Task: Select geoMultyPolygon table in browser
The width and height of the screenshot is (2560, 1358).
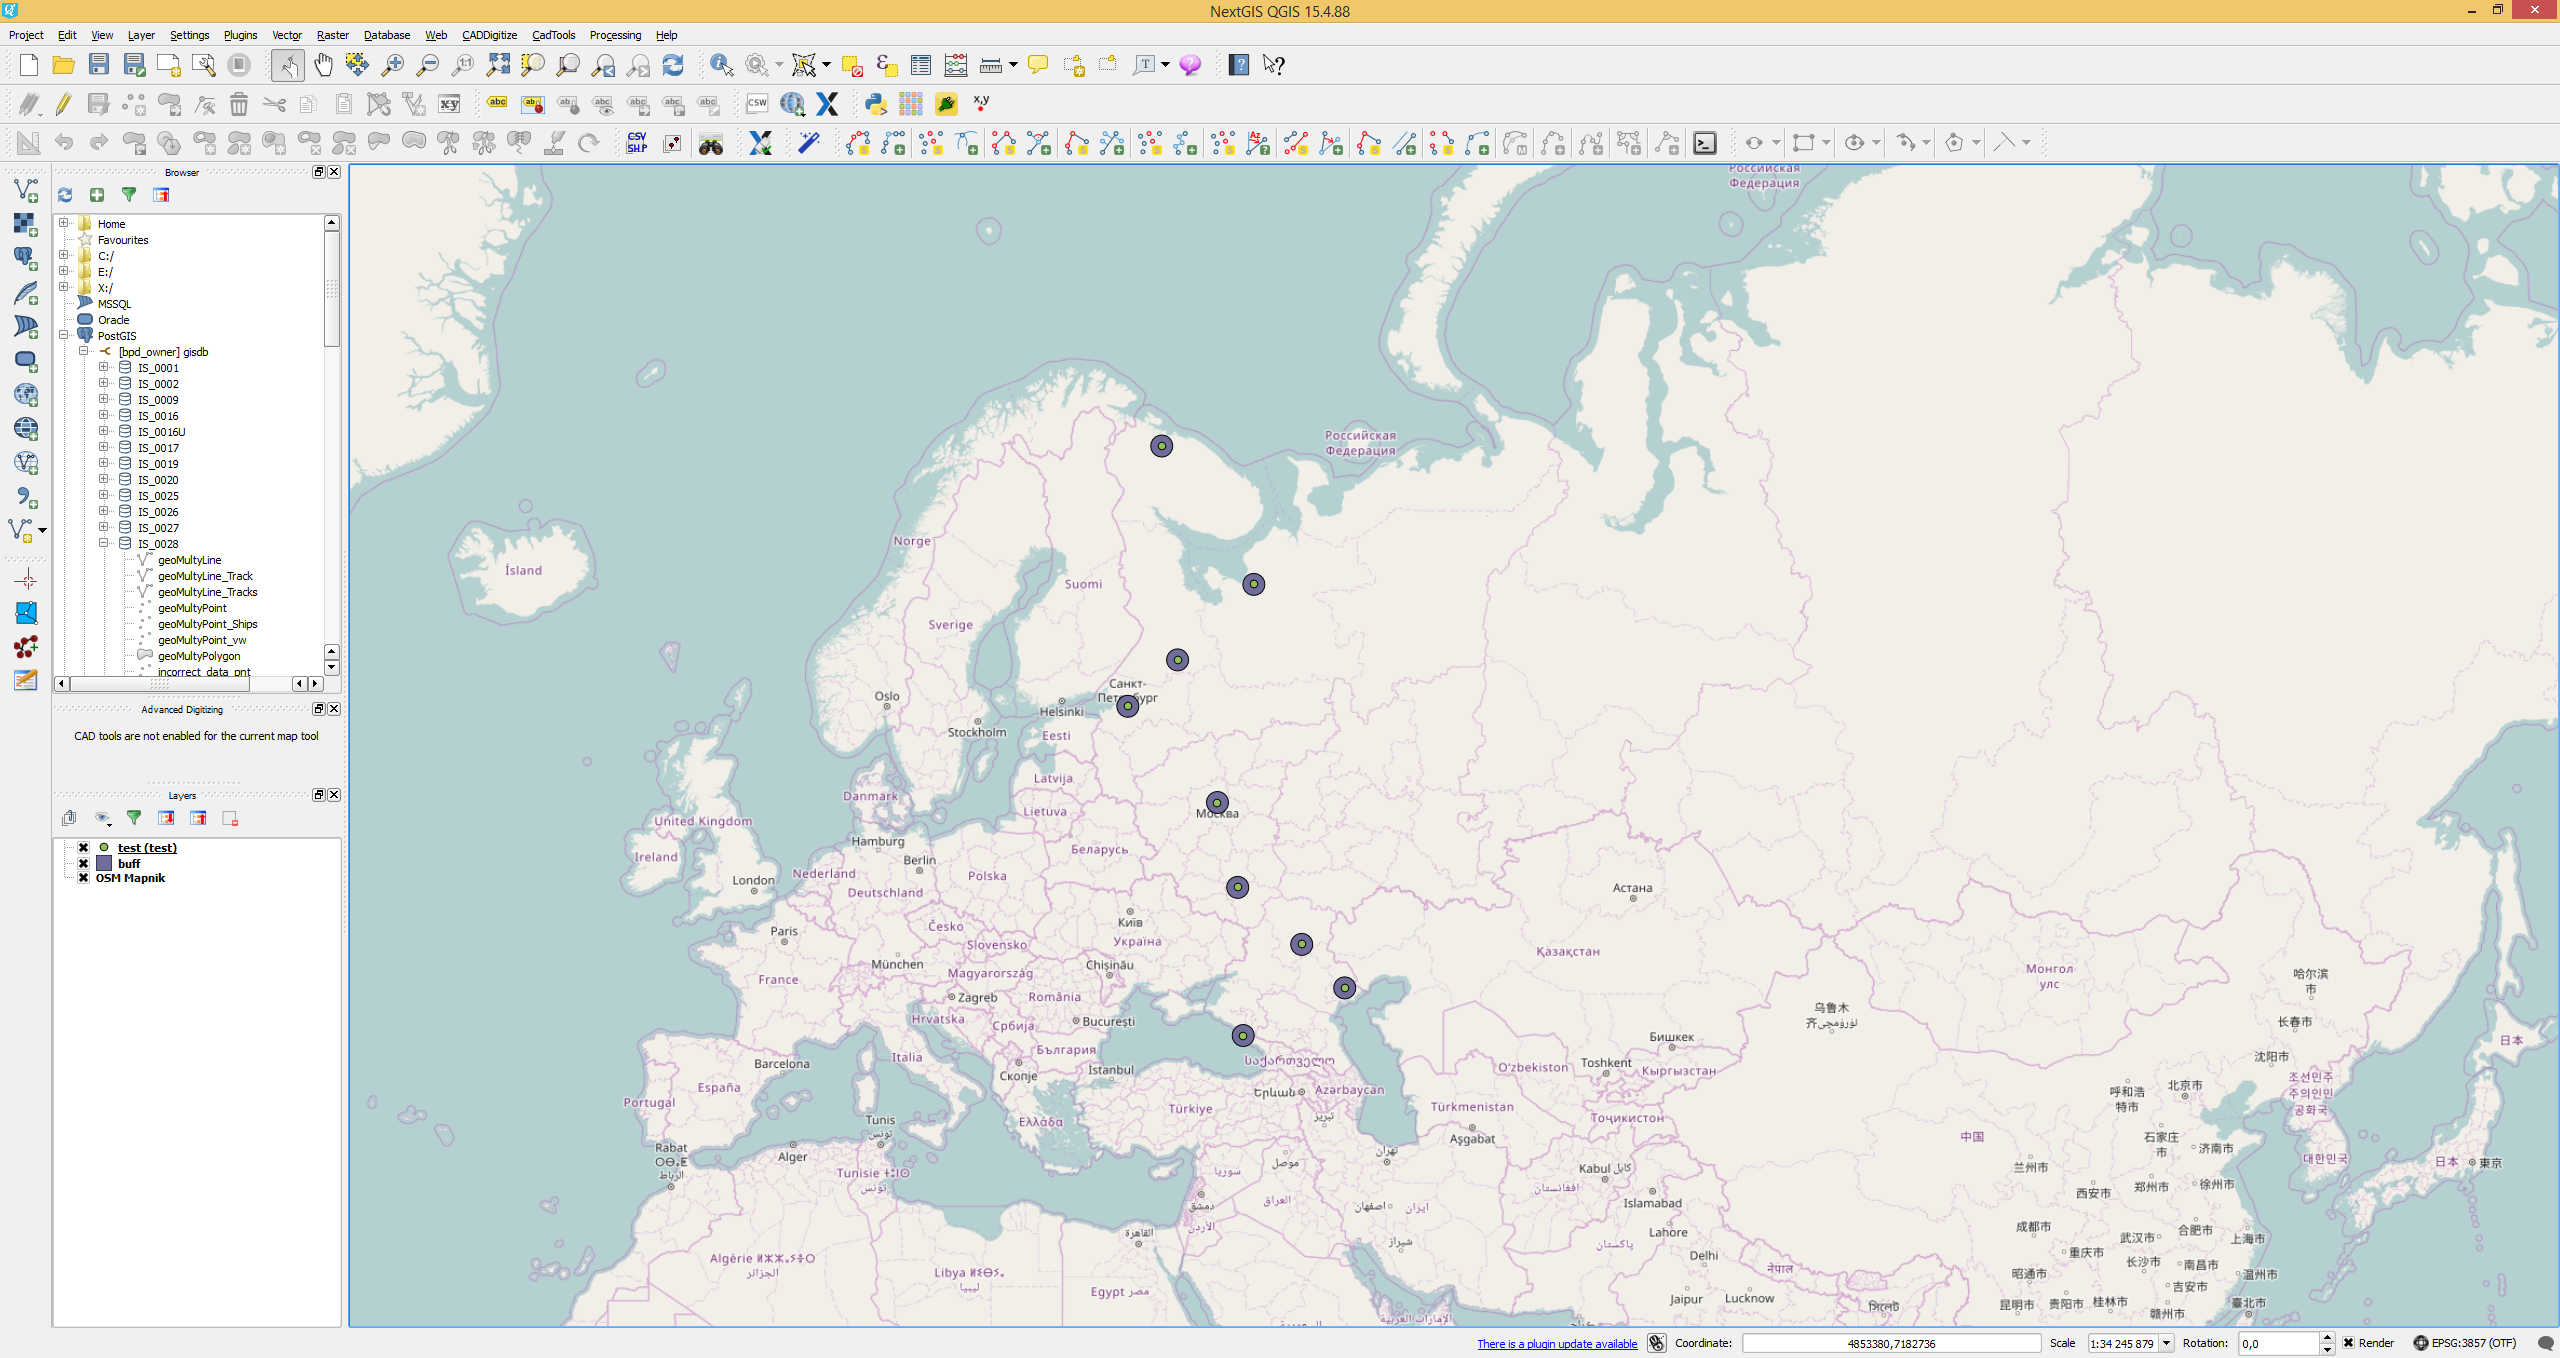Action: 199,656
